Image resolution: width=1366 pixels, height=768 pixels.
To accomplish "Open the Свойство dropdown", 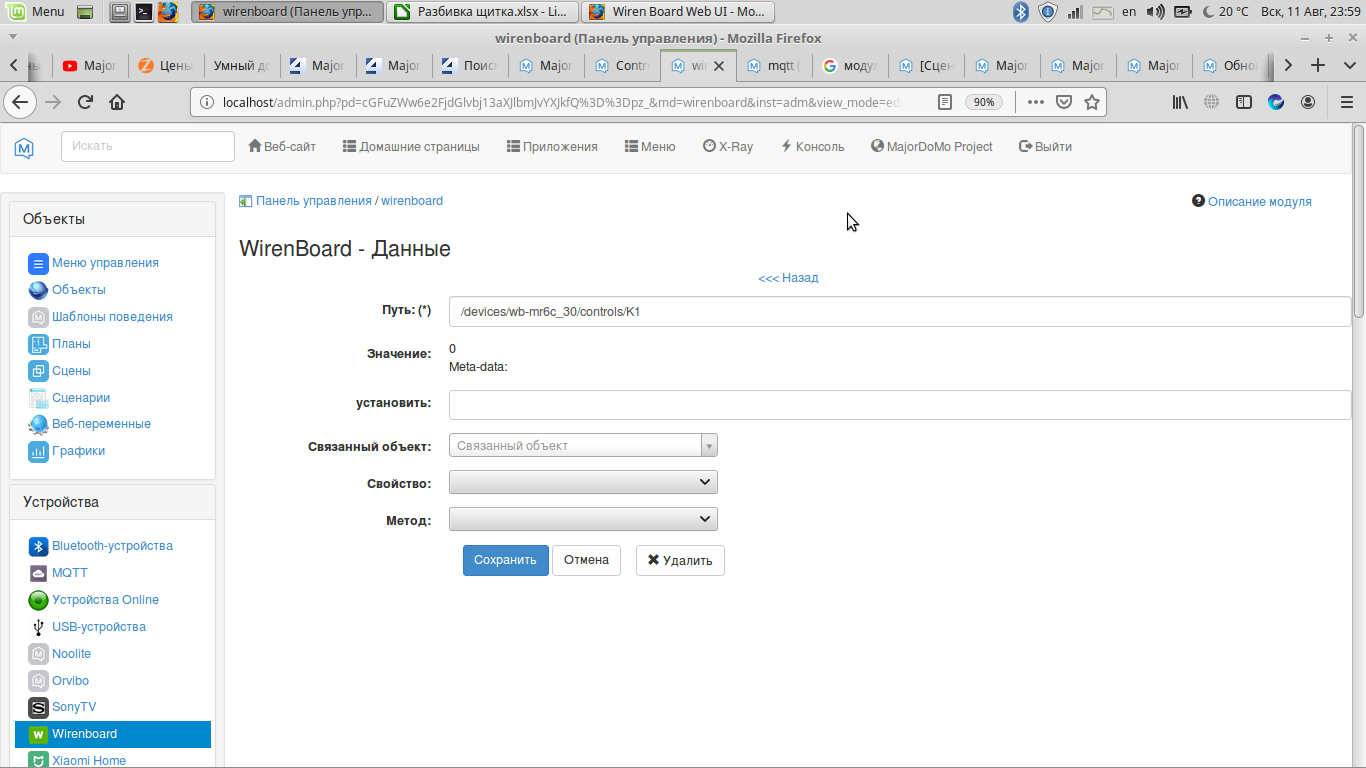I will click(583, 483).
